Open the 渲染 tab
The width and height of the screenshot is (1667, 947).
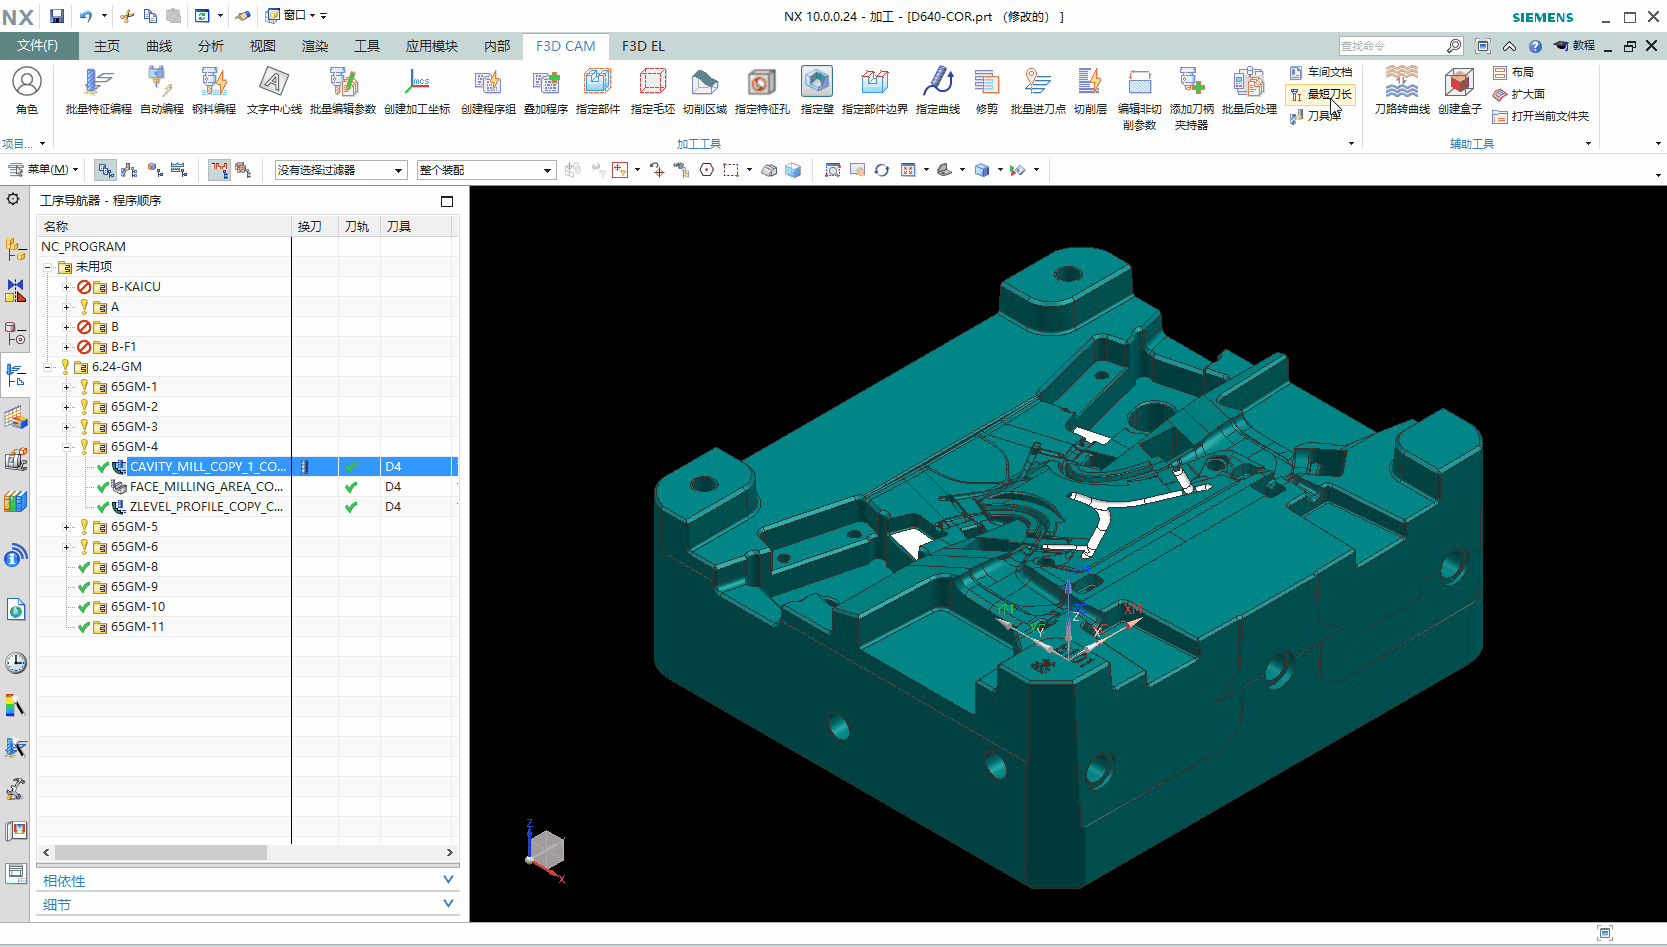point(315,46)
